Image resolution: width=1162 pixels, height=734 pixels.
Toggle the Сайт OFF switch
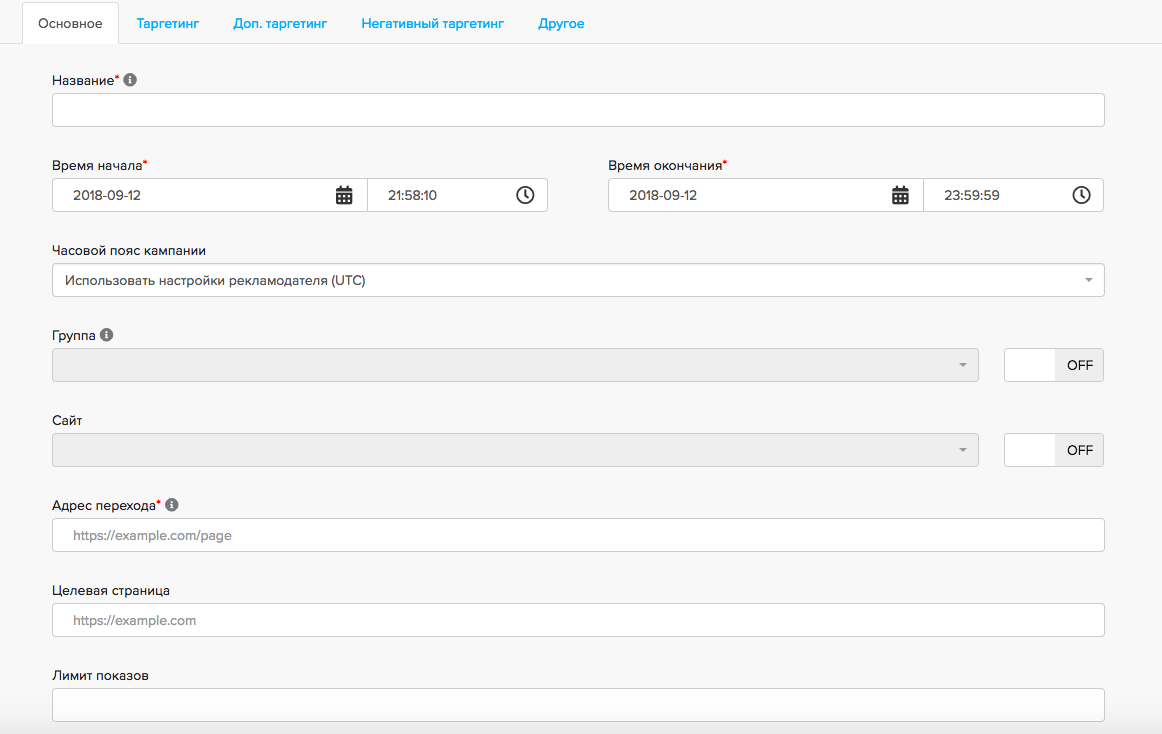(x=1053, y=450)
